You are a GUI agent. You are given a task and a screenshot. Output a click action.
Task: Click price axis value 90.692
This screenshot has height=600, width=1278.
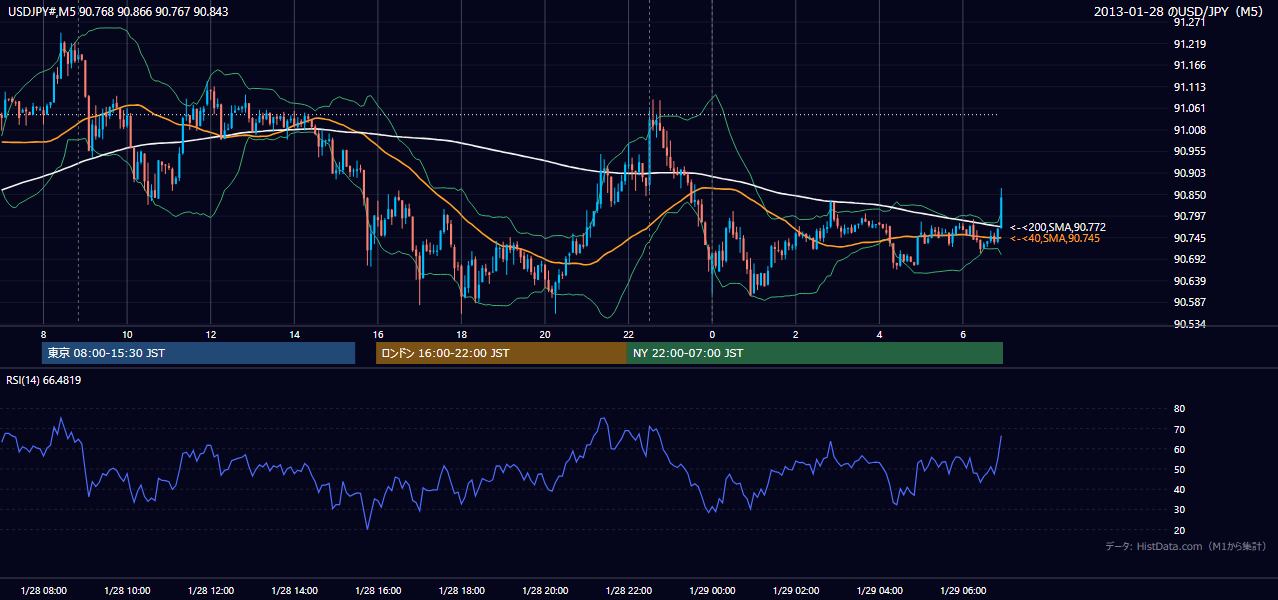[x=1190, y=259]
